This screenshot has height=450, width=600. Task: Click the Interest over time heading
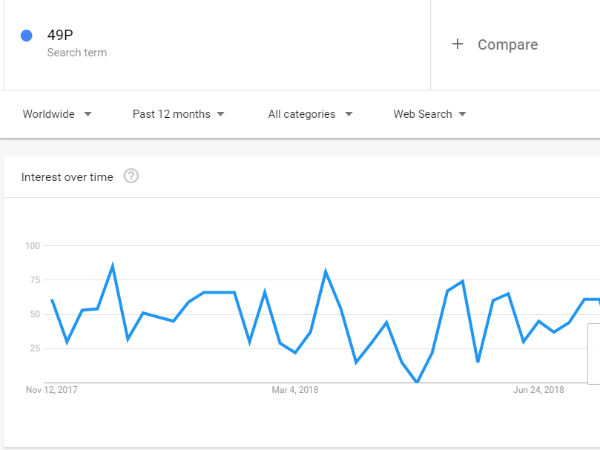[69, 176]
